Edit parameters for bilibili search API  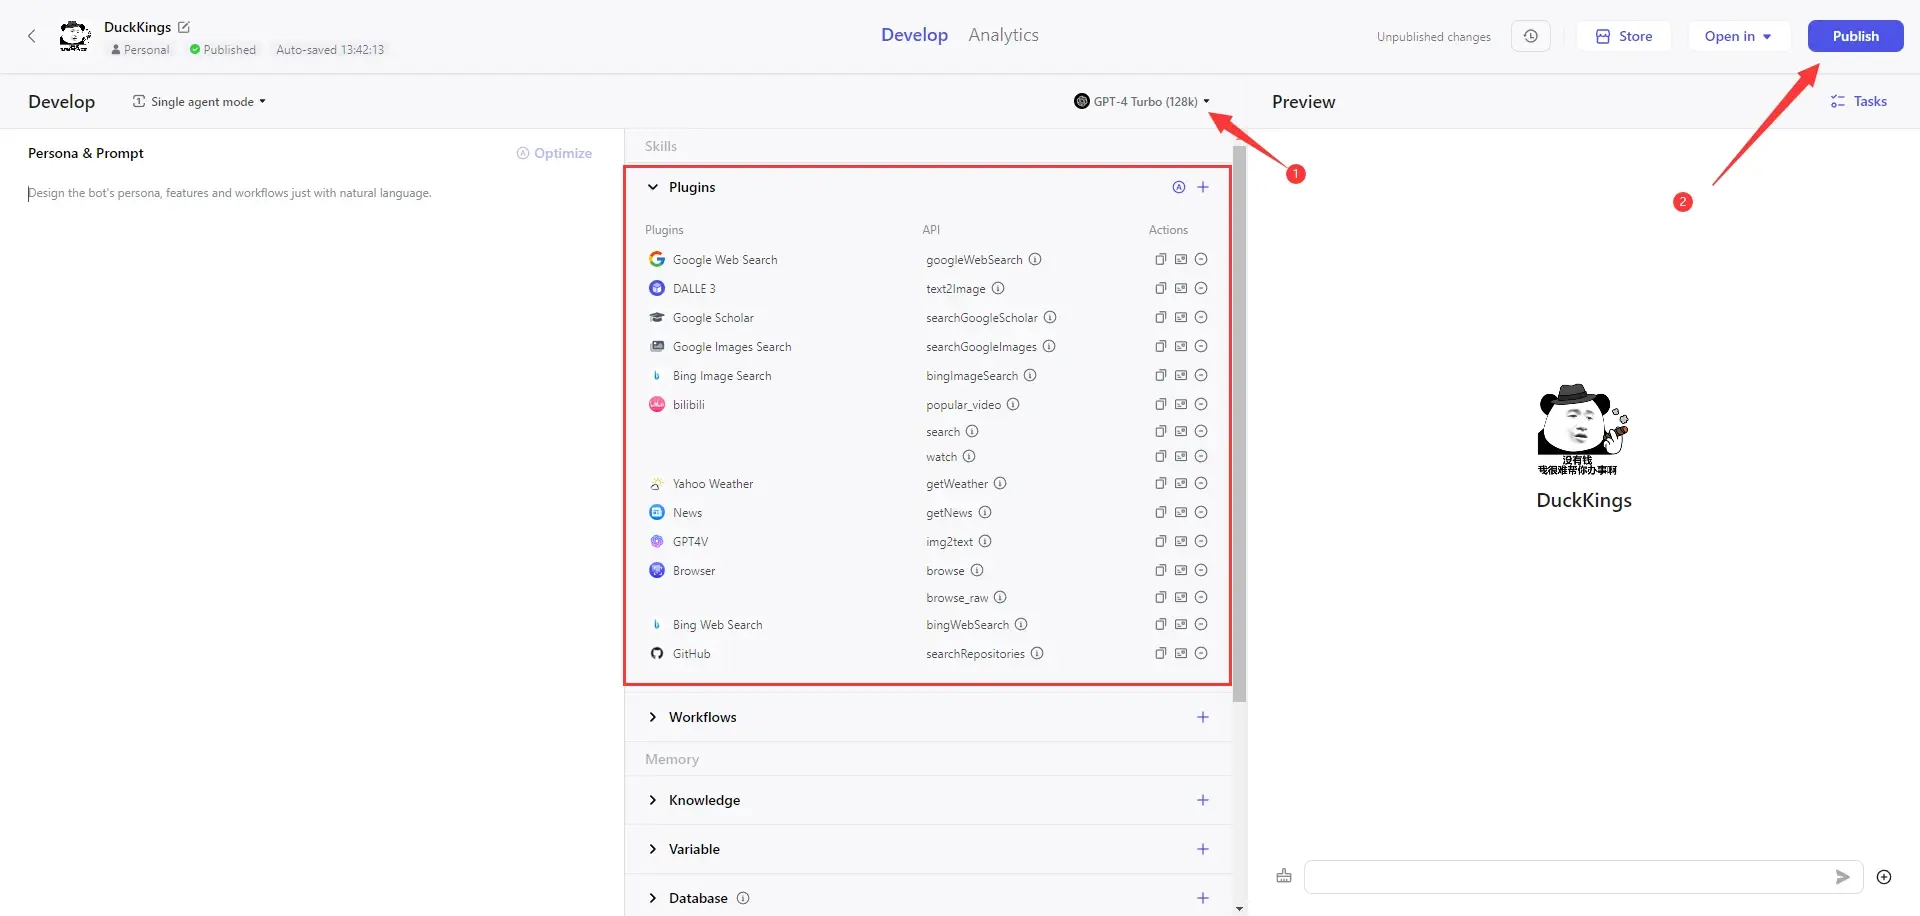pyautogui.click(x=1181, y=431)
